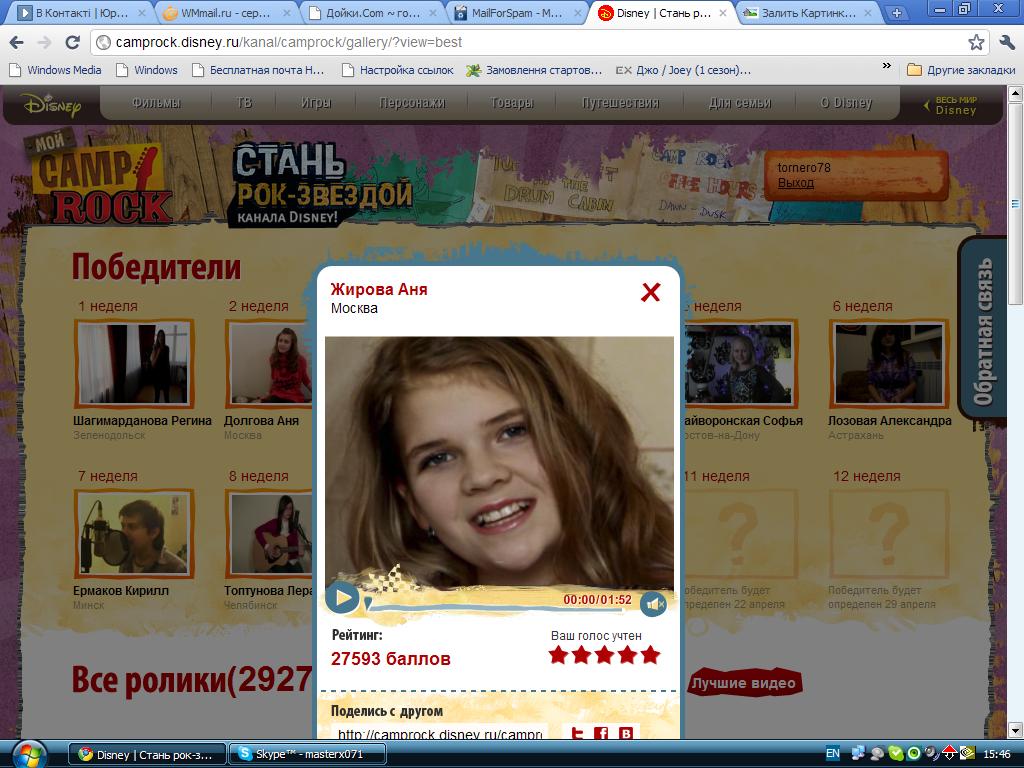Click the EN language indicator
Viewport: 1024px width, 768px height.
point(833,754)
